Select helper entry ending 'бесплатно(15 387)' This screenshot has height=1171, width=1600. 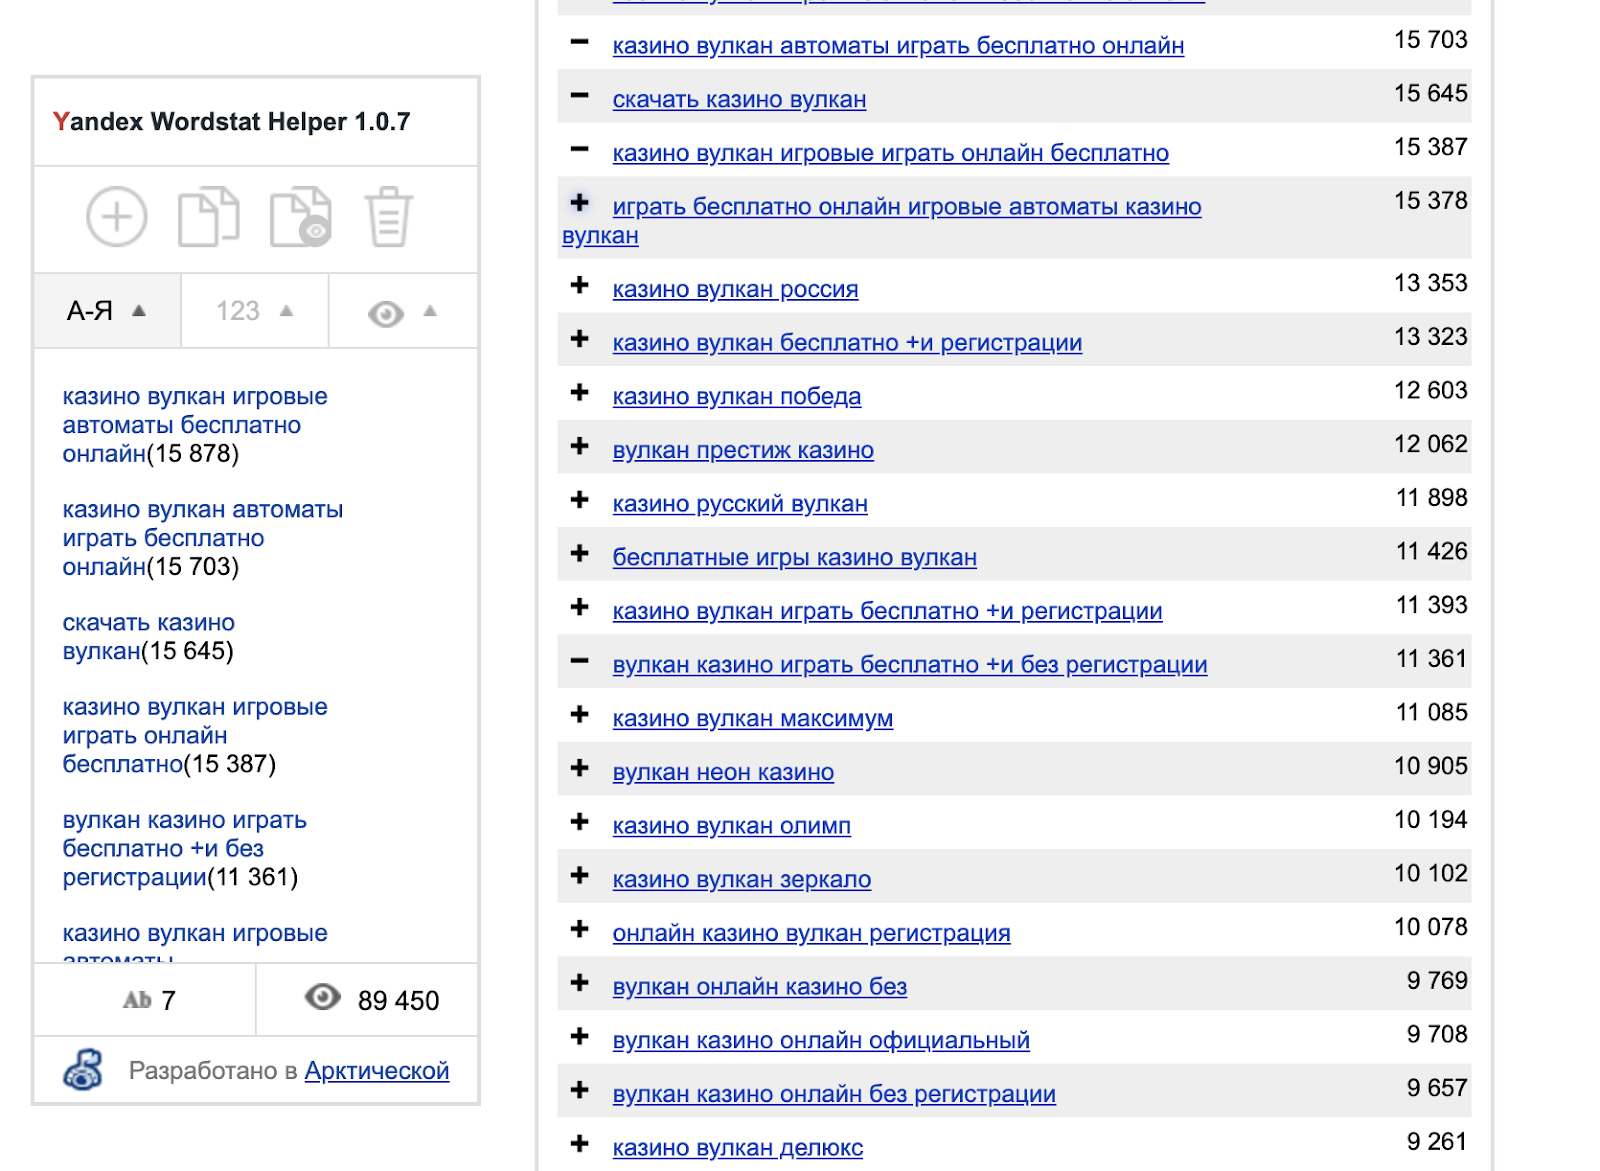tap(195, 735)
